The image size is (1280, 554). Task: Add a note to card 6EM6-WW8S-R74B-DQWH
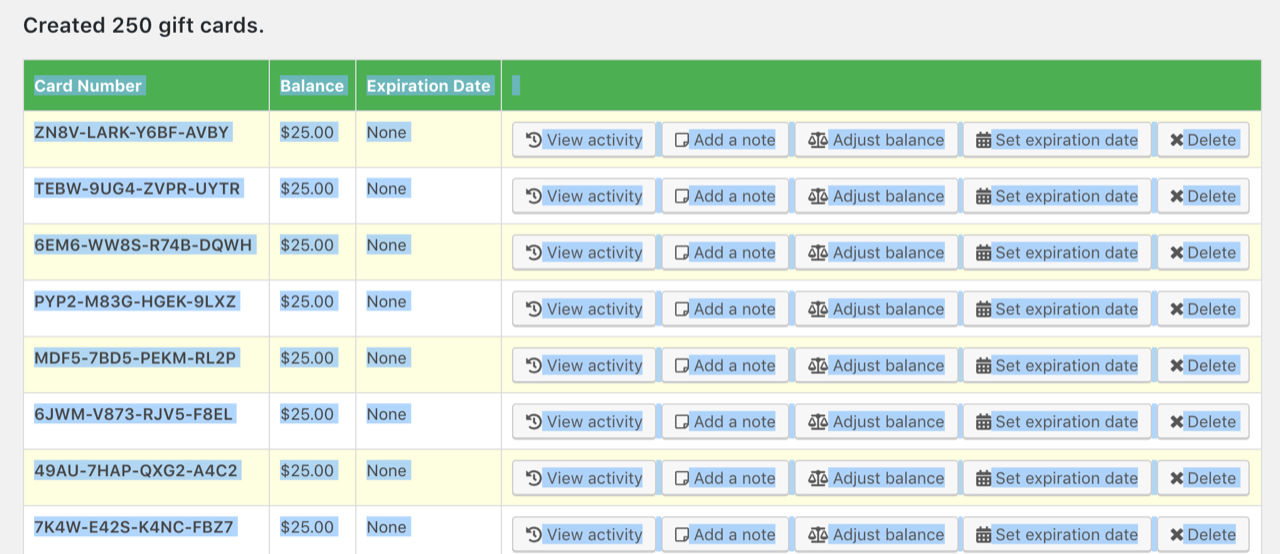725,253
